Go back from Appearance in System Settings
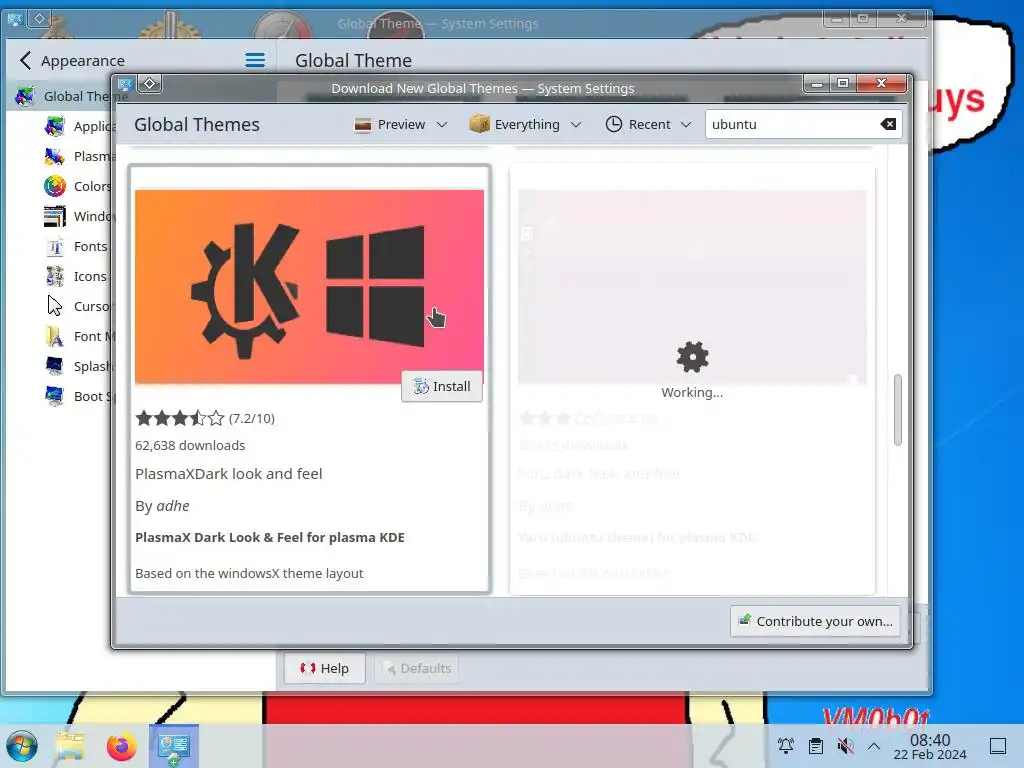 click(x=25, y=61)
